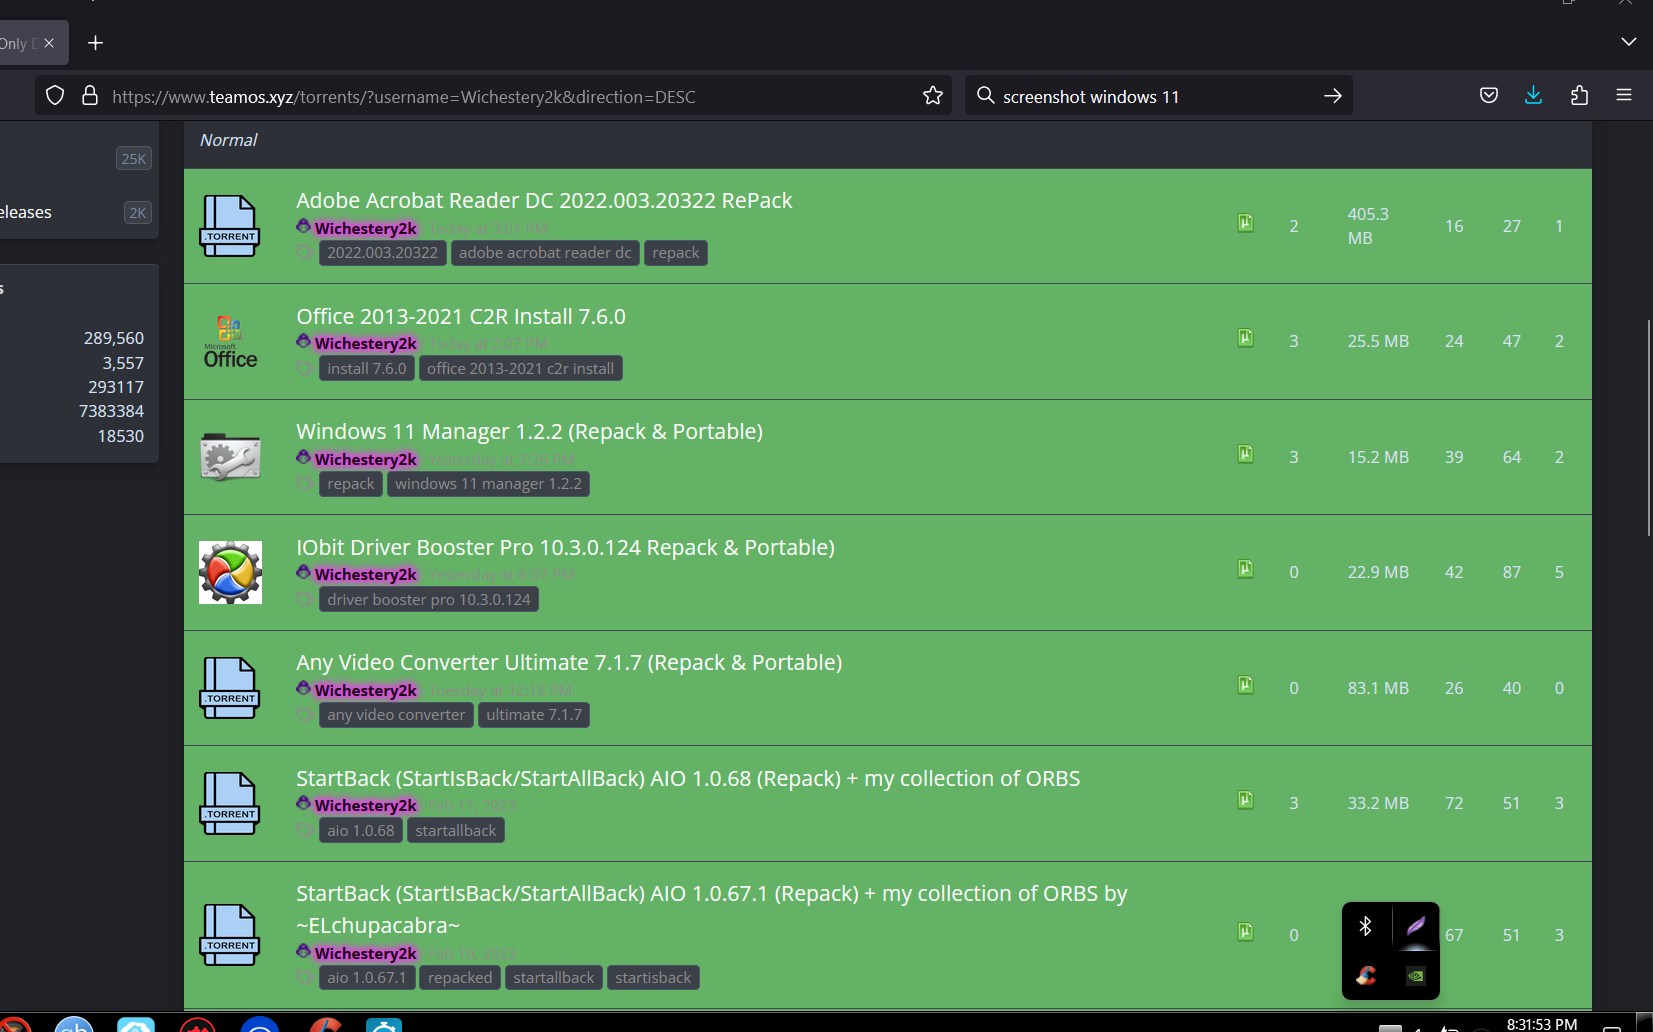This screenshot has width=1653, height=1032.
Task: Select 'startallback' tag in StartBack 1.0.68 row
Action: coord(456,831)
